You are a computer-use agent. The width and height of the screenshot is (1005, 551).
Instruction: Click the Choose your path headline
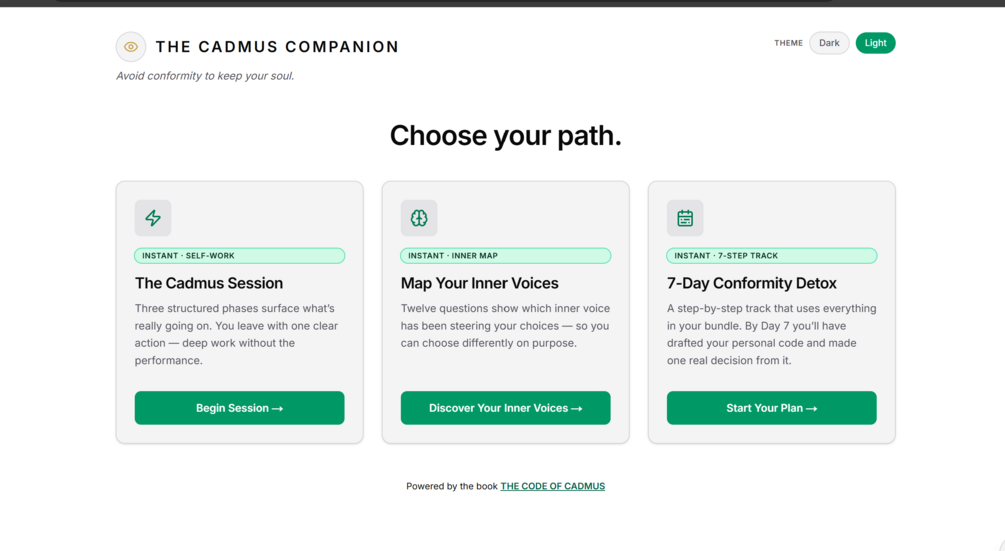click(505, 136)
